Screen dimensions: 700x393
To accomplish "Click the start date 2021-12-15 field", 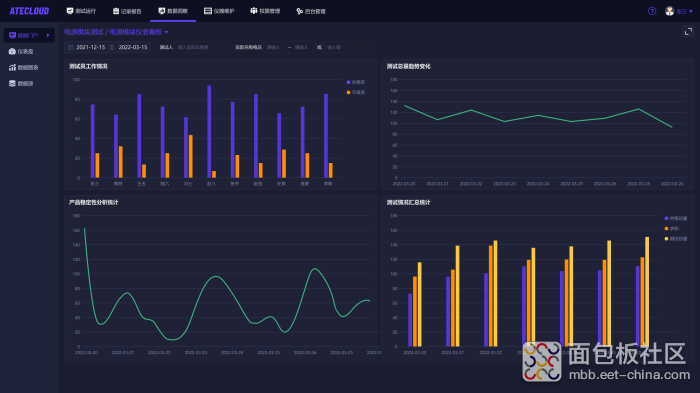I will point(91,47).
